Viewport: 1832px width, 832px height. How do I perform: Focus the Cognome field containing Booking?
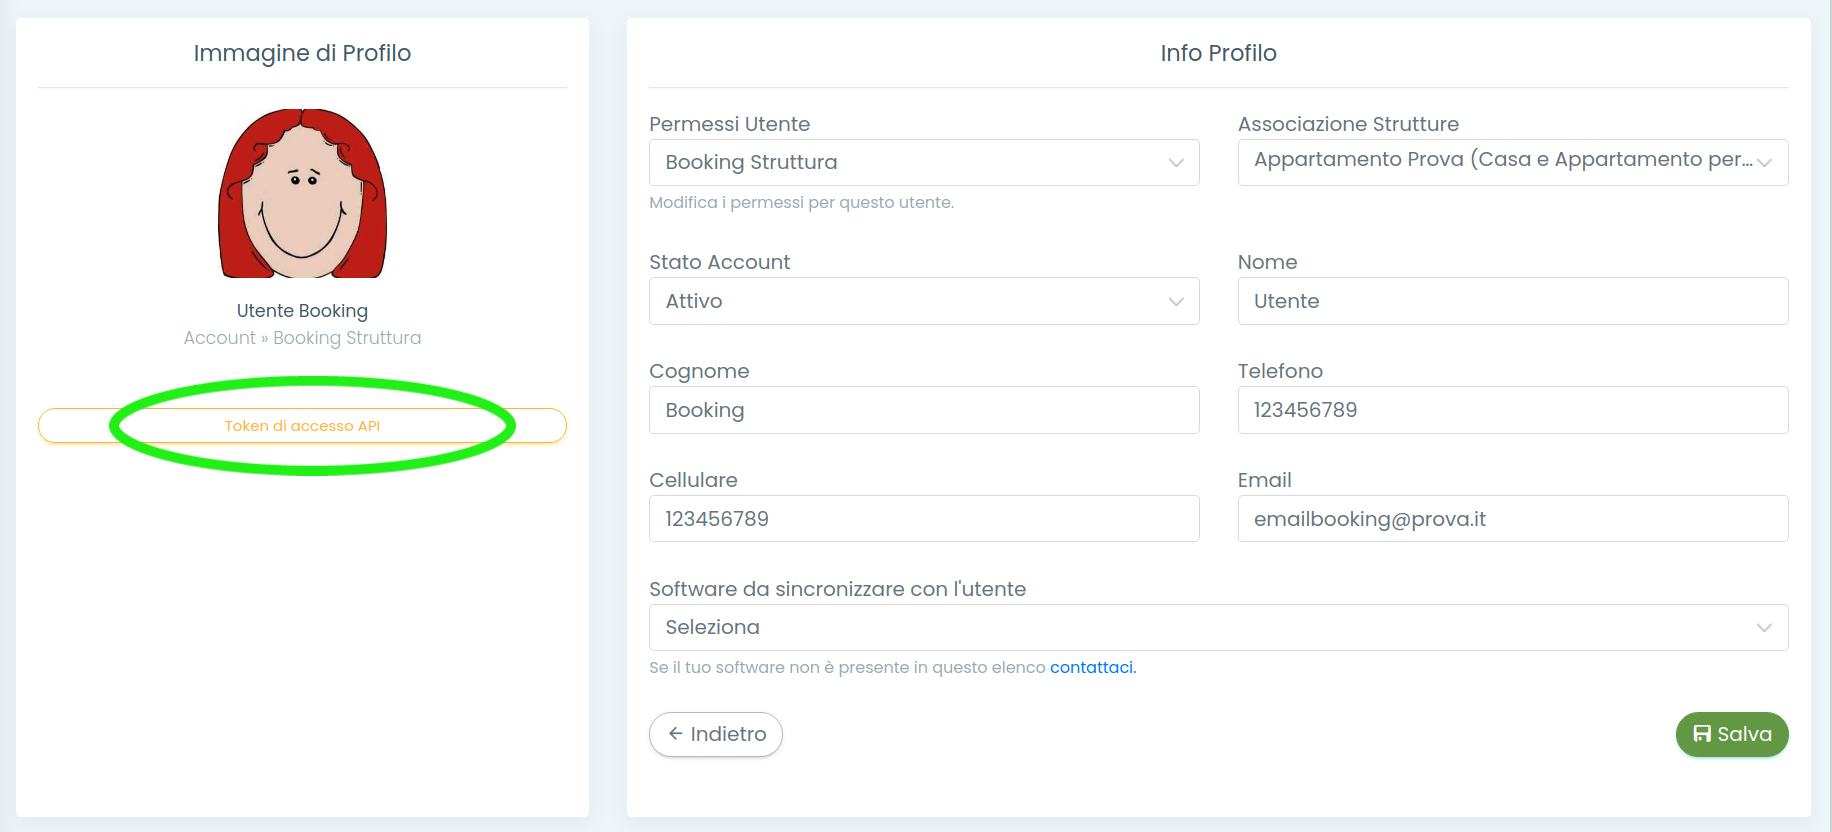(x=923, y=410)
